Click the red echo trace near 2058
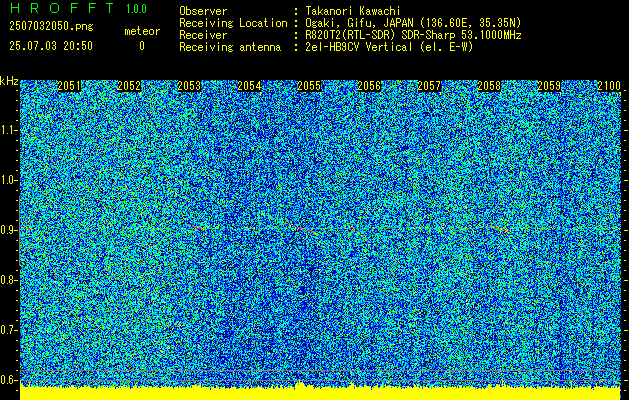The width and height of the screenshot is (629, 400). coord(501,229)
